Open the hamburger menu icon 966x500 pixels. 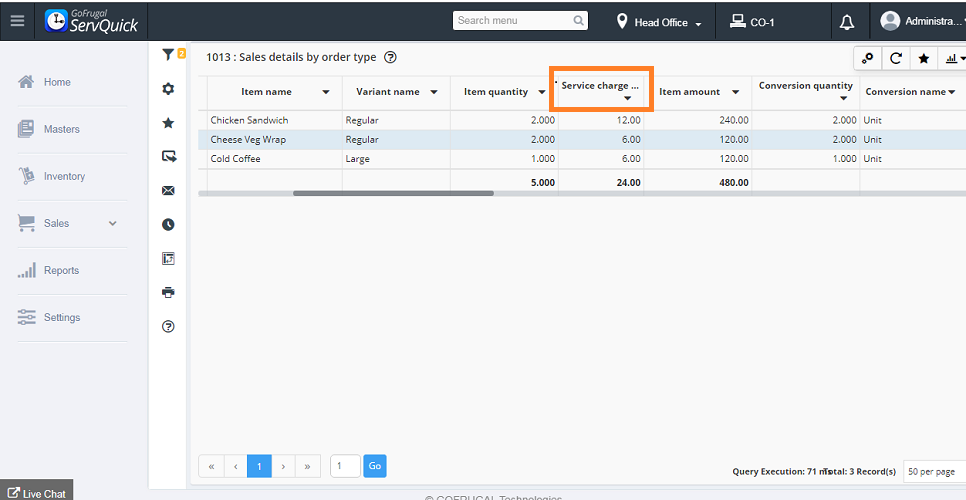[17, 21]
